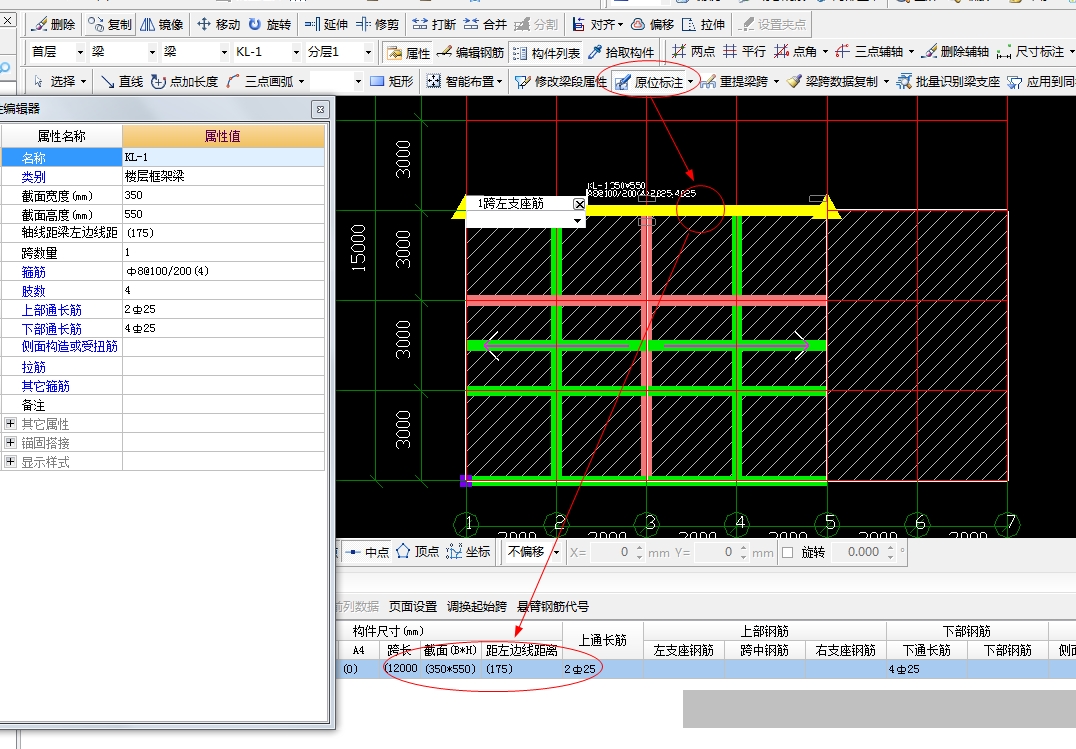This screenshot has height=749, width=1076.
Task: Click 拾取构件 pick component tool
Action: 621,52
